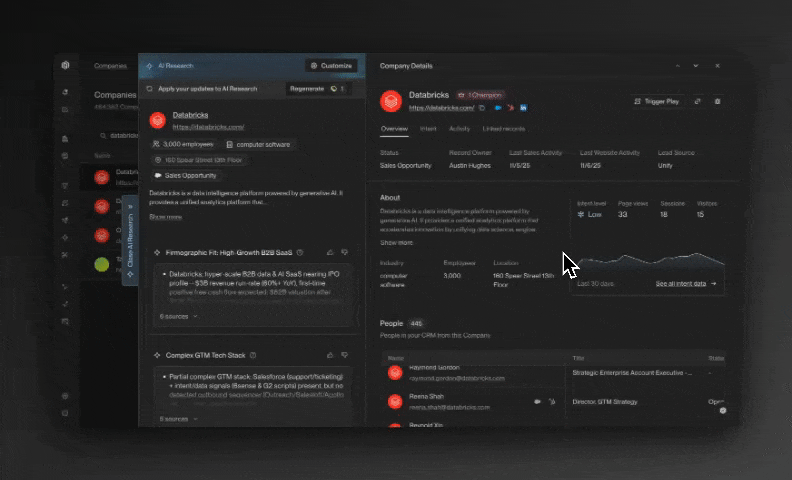Click the Champion badge next to Databricks
This screenshot has height=480, width=792.
click(x=480, y=95)
